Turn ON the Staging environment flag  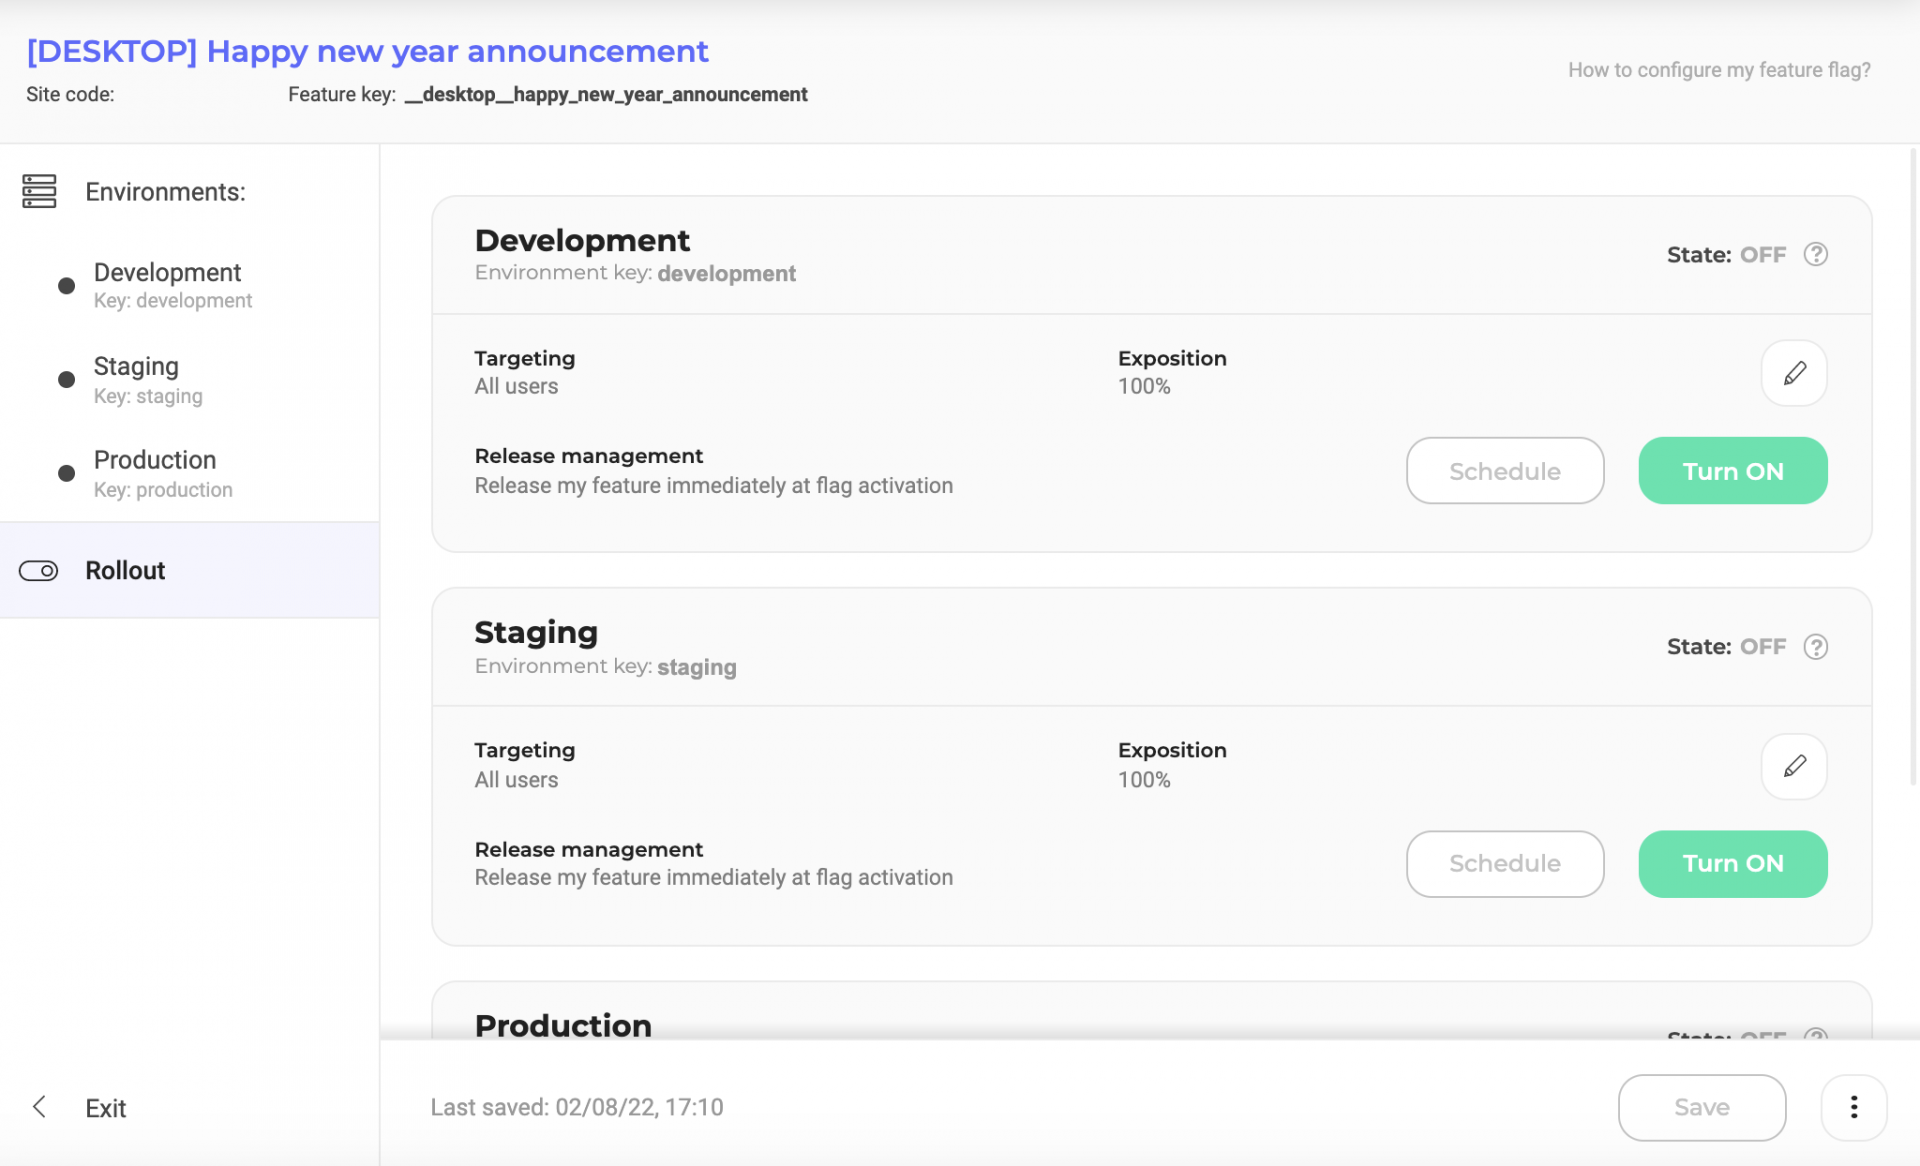point(1733,863)
